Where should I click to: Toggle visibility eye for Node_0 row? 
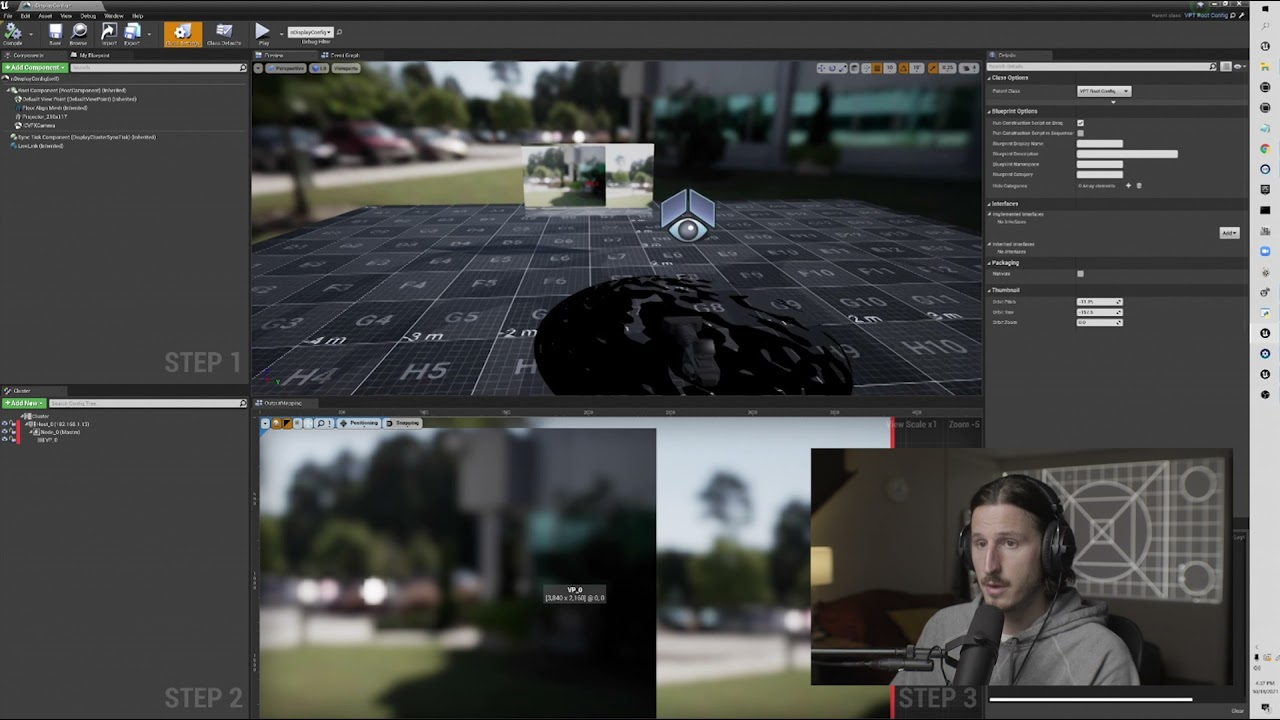point(5,432)
